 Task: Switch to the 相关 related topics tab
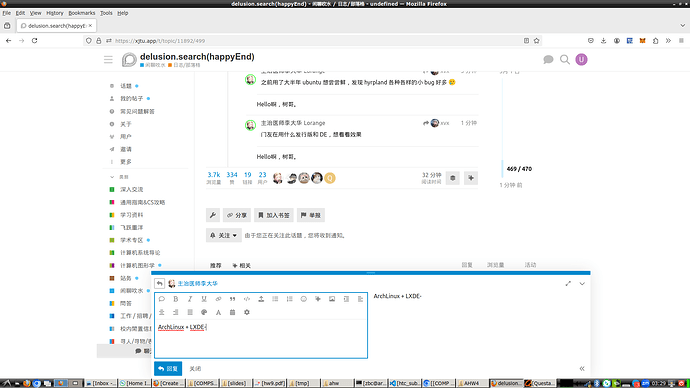tap(242, 265)
